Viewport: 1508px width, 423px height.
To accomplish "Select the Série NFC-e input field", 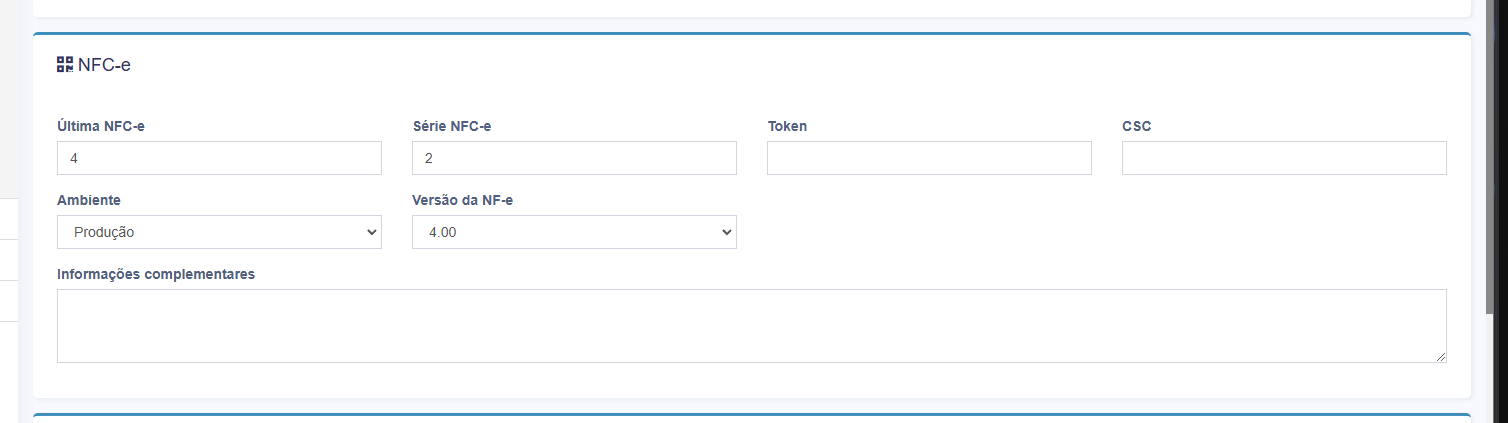I will coord(574,158).
